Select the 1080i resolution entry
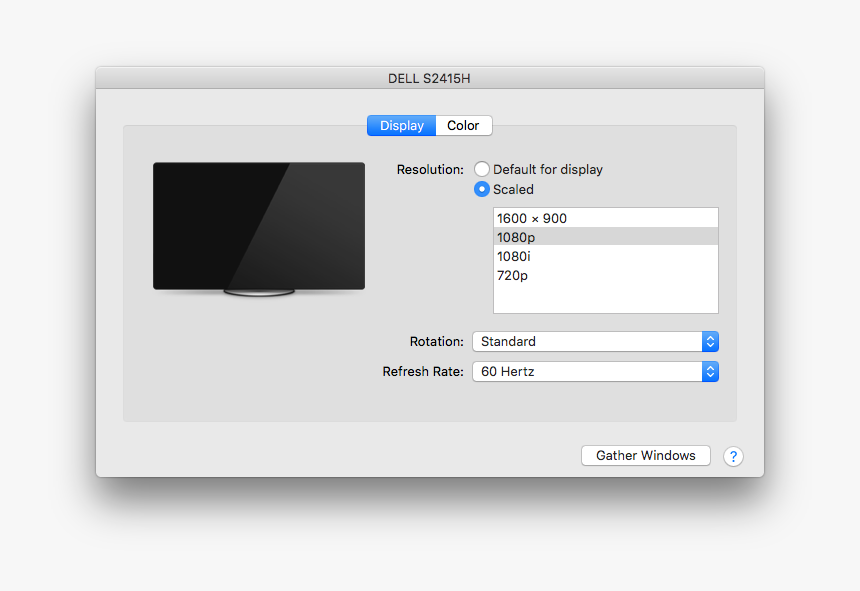The image size is (860, 591). pyautogui.click(x=605, y=256)
